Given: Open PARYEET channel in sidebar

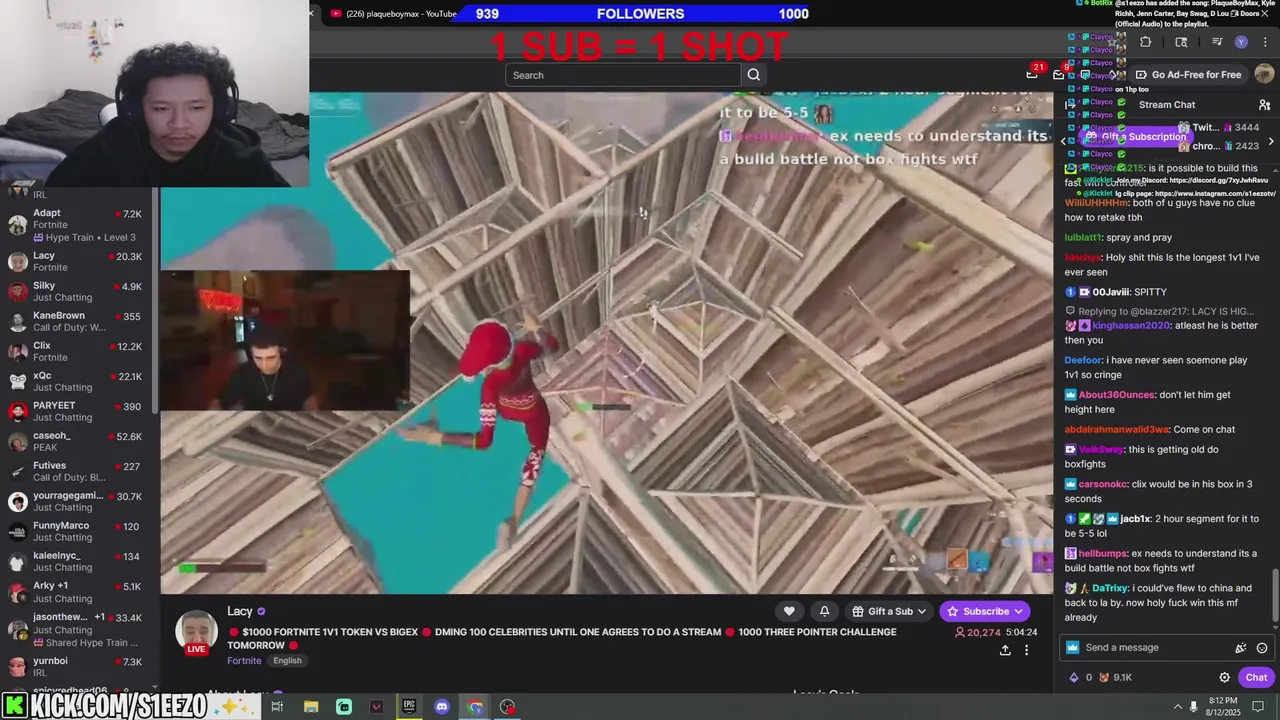Looking at the screenshot, I should coord(78,411).
